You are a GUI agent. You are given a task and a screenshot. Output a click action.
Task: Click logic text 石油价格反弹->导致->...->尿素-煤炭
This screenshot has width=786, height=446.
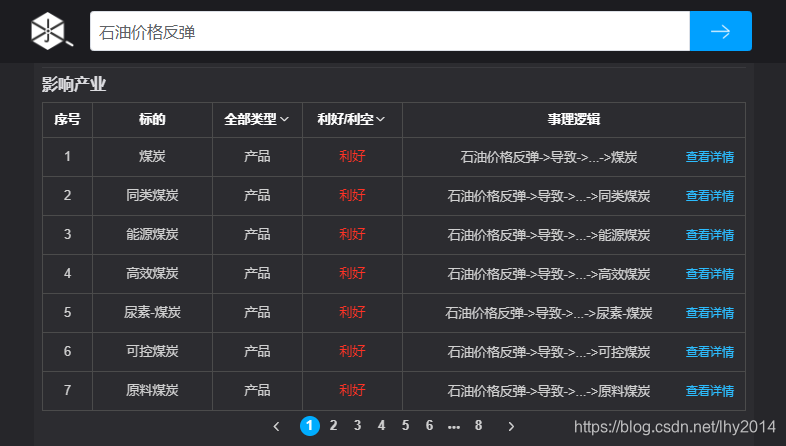pyautogui.click(x=549, y=313)
